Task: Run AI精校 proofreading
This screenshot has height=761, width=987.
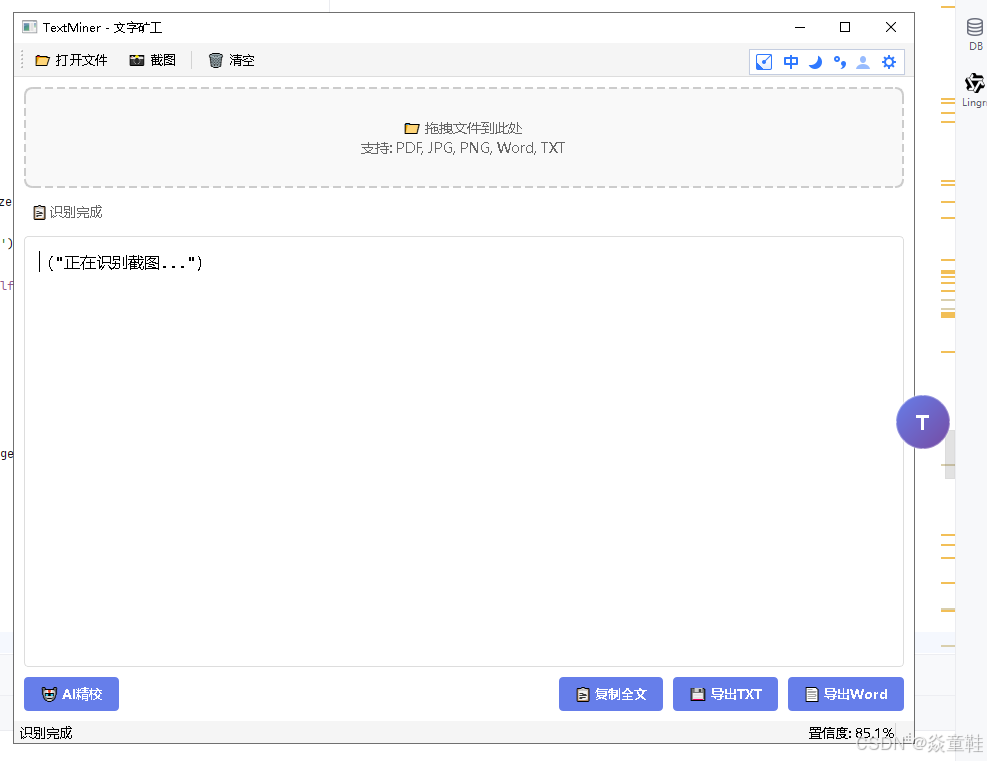Action: (x=71, y=694)
